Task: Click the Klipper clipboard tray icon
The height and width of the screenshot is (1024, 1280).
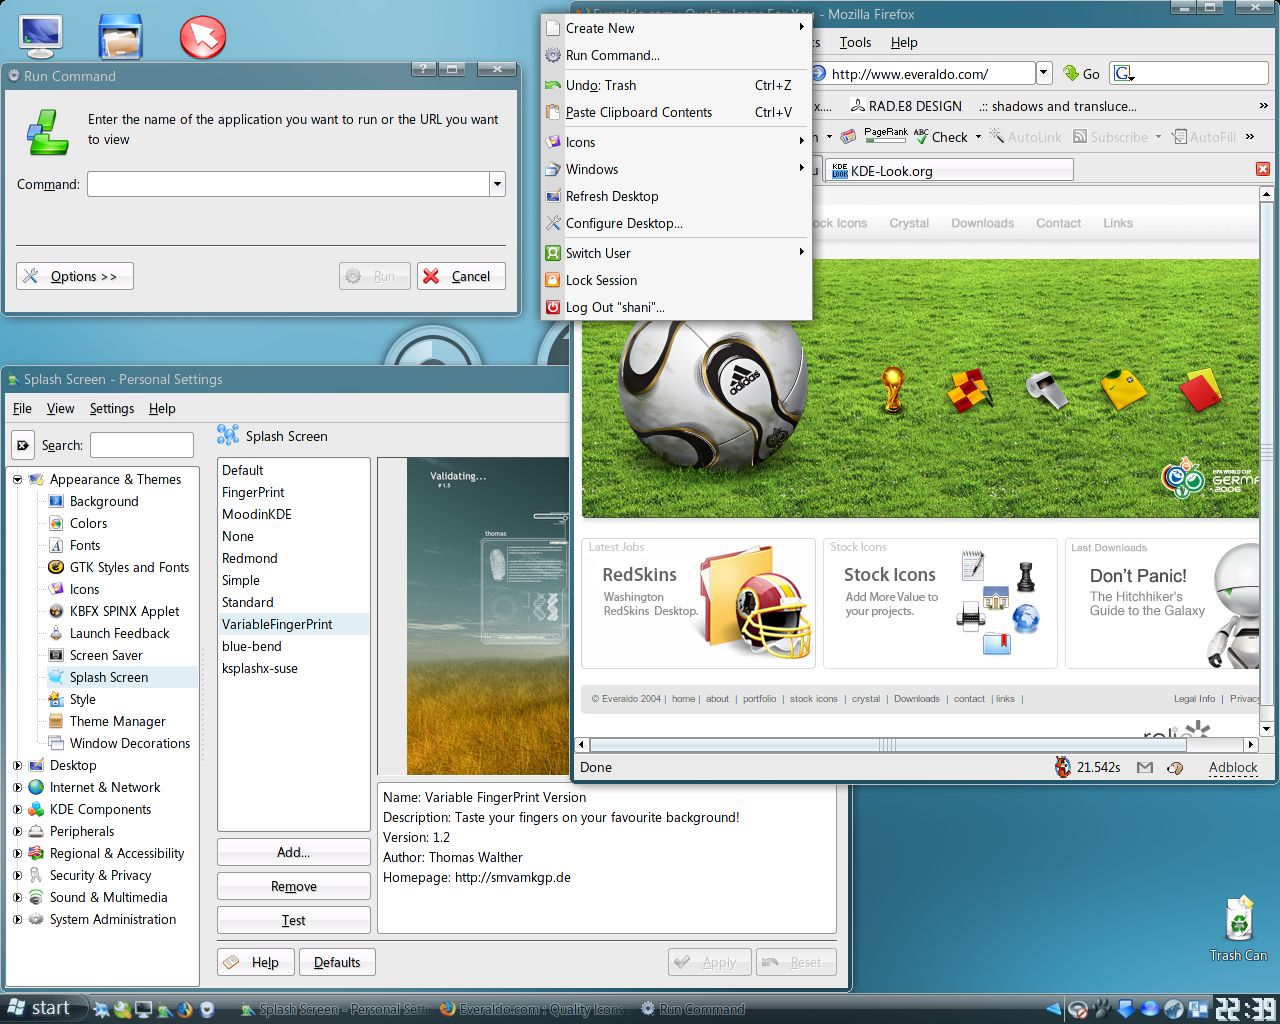Action: click(x=1198, y=1009)
